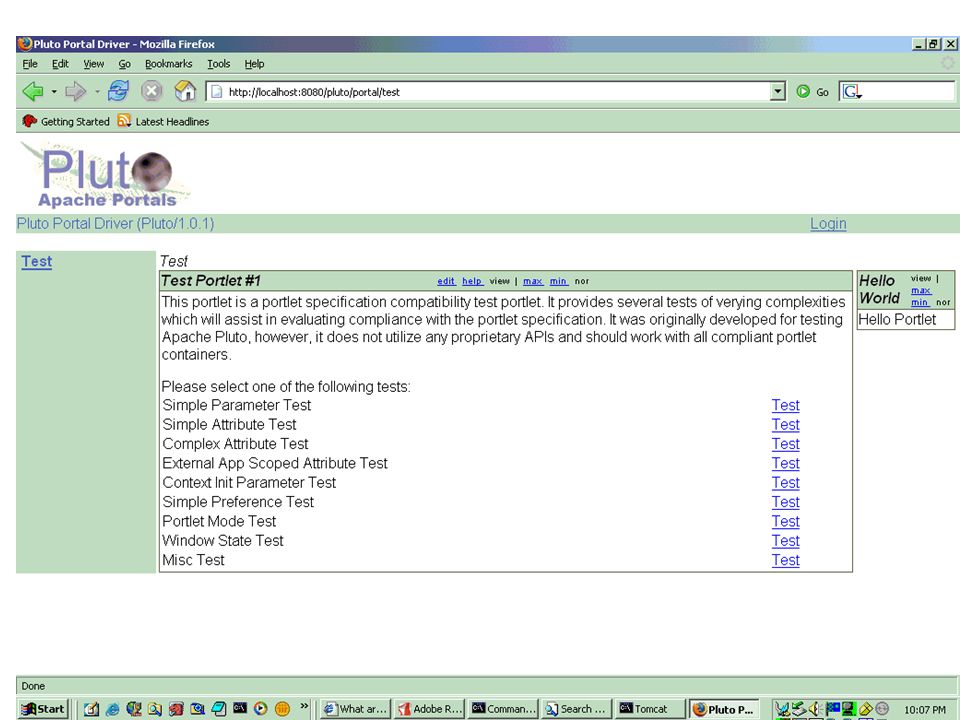The image size is (960, 720).
Task: Switch to Adobe Reader taskbar window
Action: tap(430, 709)
